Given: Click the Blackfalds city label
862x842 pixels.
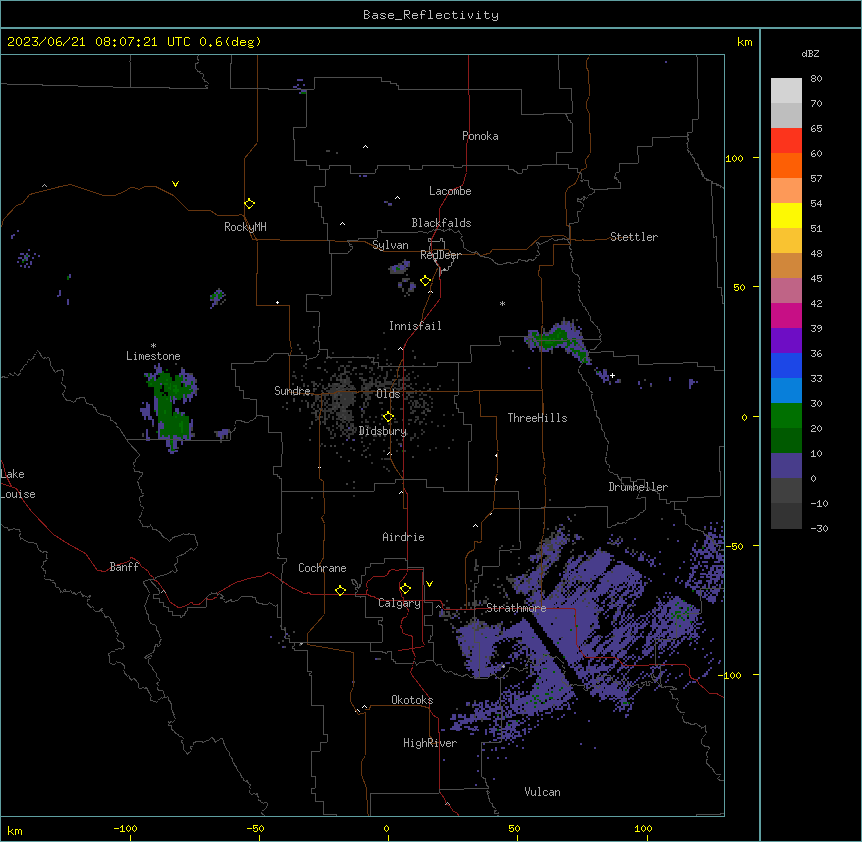Looking at the screenshot, I should (441, 223).
